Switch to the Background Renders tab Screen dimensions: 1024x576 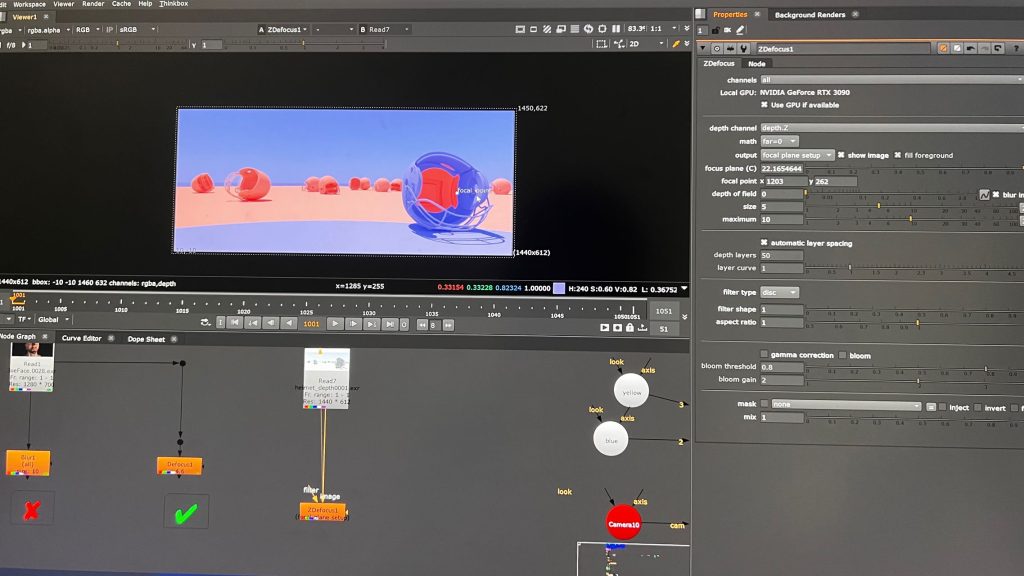click(x=810, y=14)
